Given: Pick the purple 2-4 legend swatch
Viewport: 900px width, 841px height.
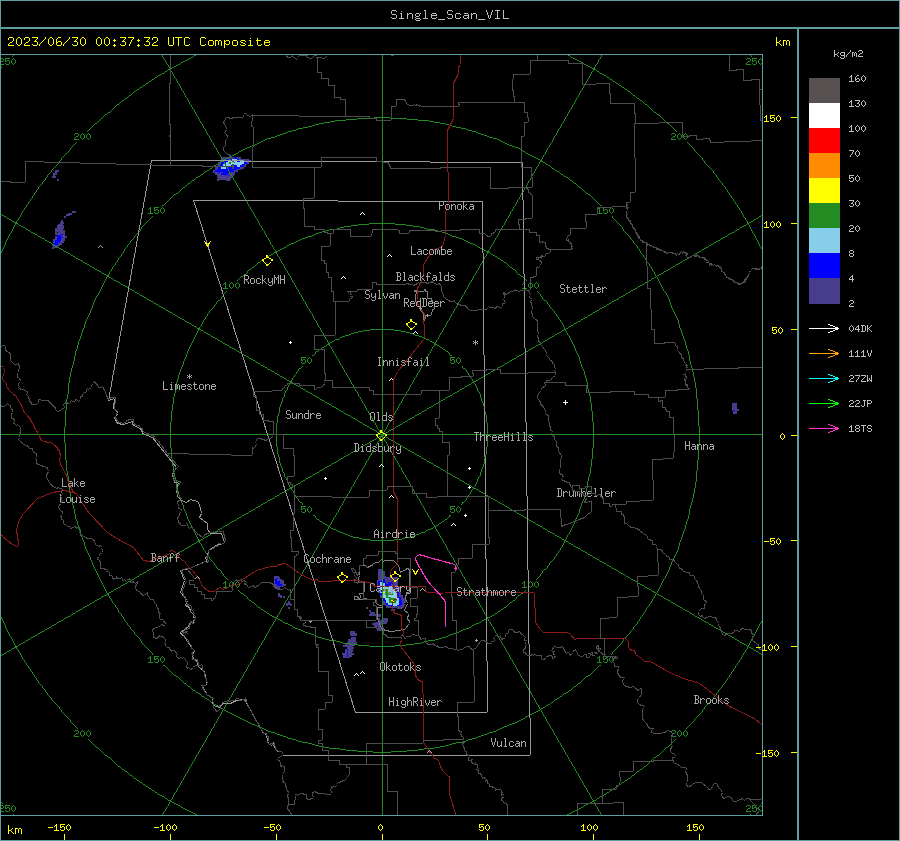Looking at the screenshot, I should [824, 290].
